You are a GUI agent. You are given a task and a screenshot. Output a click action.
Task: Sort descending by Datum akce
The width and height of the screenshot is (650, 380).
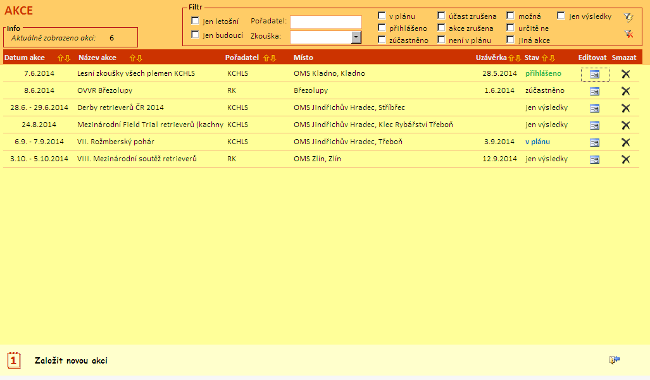67,58
